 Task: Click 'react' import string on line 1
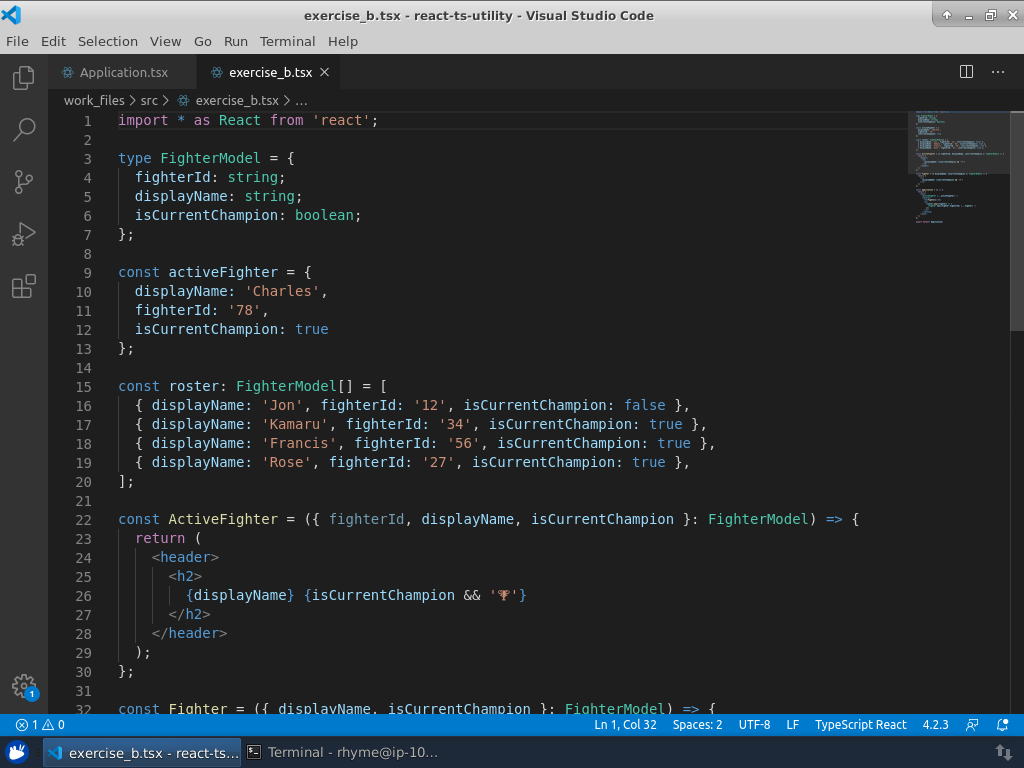(341, 120)
